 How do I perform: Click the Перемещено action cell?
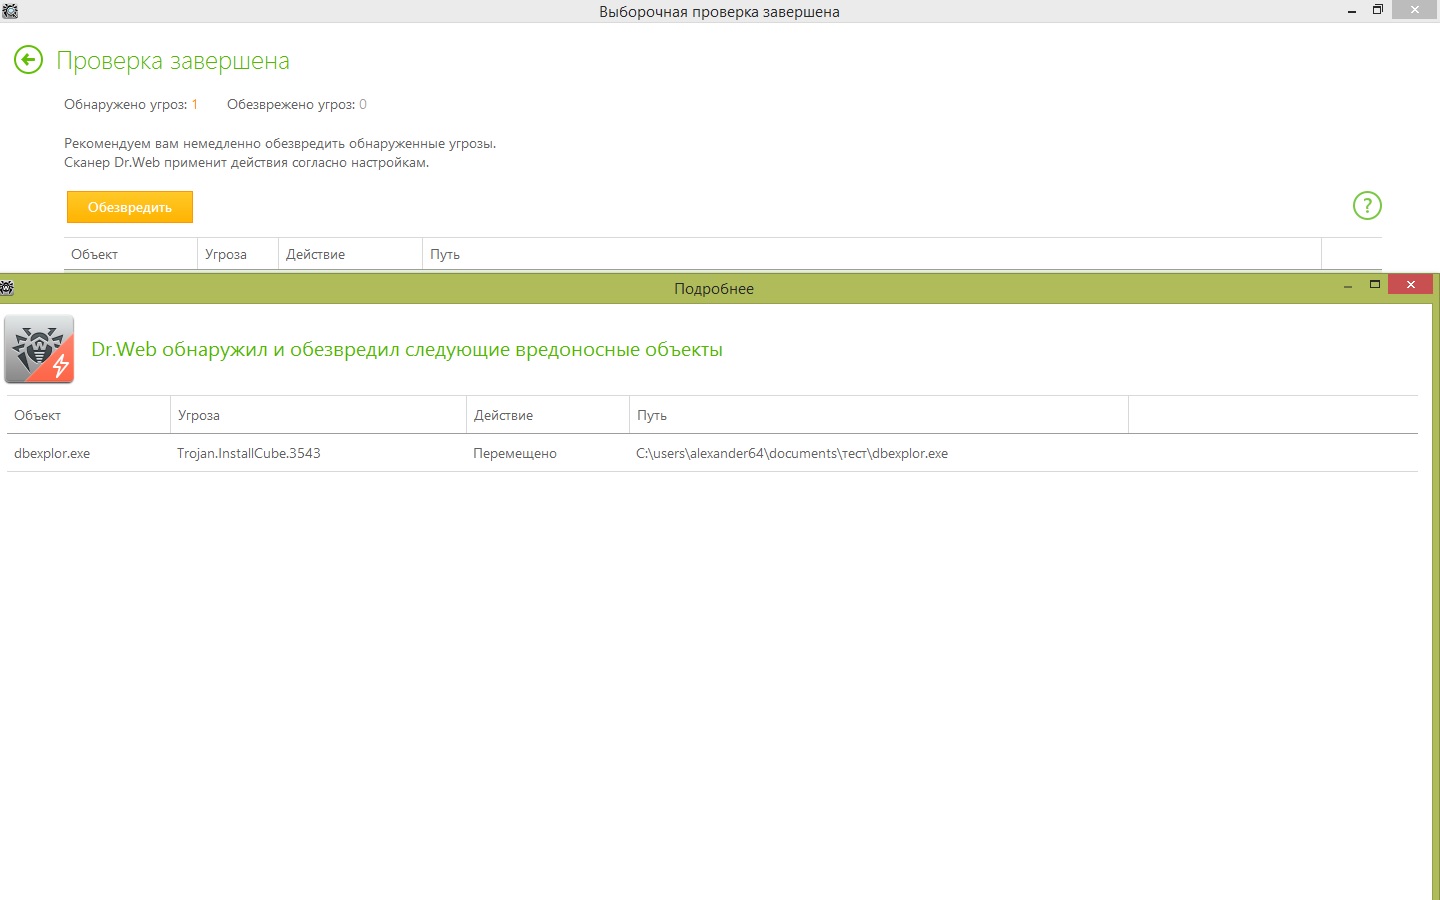click(x=515, y=453)
